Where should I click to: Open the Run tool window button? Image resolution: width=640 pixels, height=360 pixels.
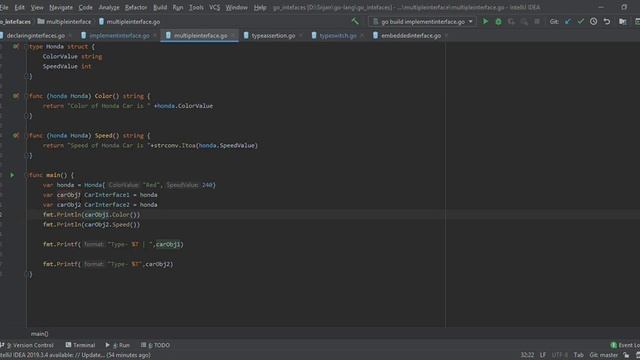coord(118,345)
